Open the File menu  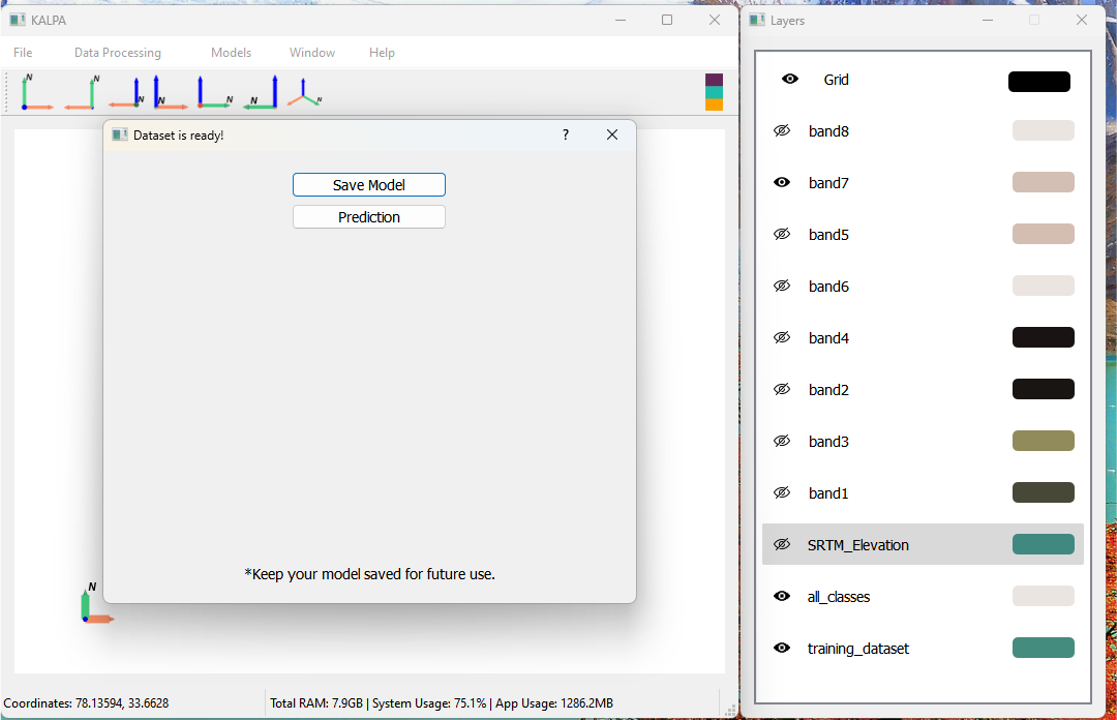coord(23,53)
